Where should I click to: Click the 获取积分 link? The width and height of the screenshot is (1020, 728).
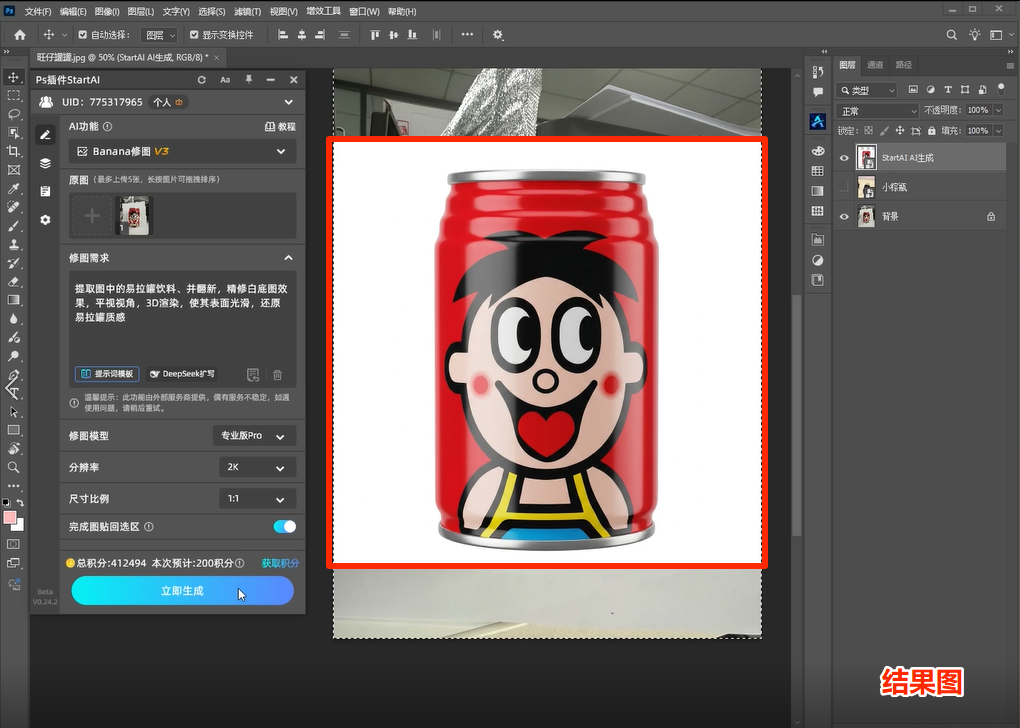click(x=280, y=563)
